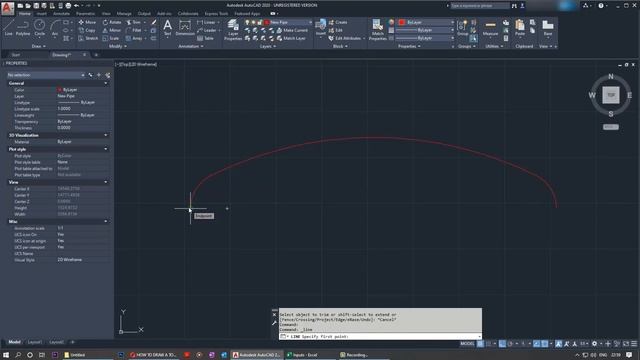
Task: Select the Line drawing tool
Action: [9, 27]
